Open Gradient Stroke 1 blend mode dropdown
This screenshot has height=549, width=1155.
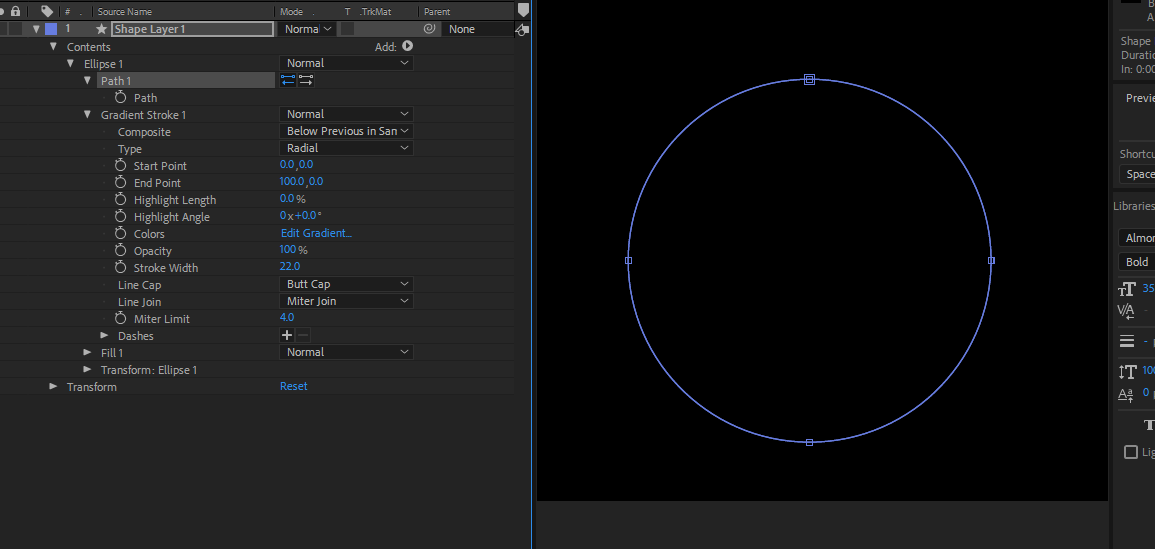click(346, 114)
